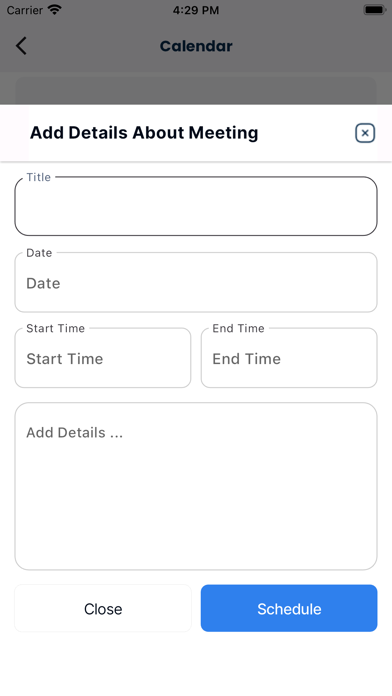Screen dimensions: 392x696
Task: Click the Wi-Fi status icon
Action: 55,10
